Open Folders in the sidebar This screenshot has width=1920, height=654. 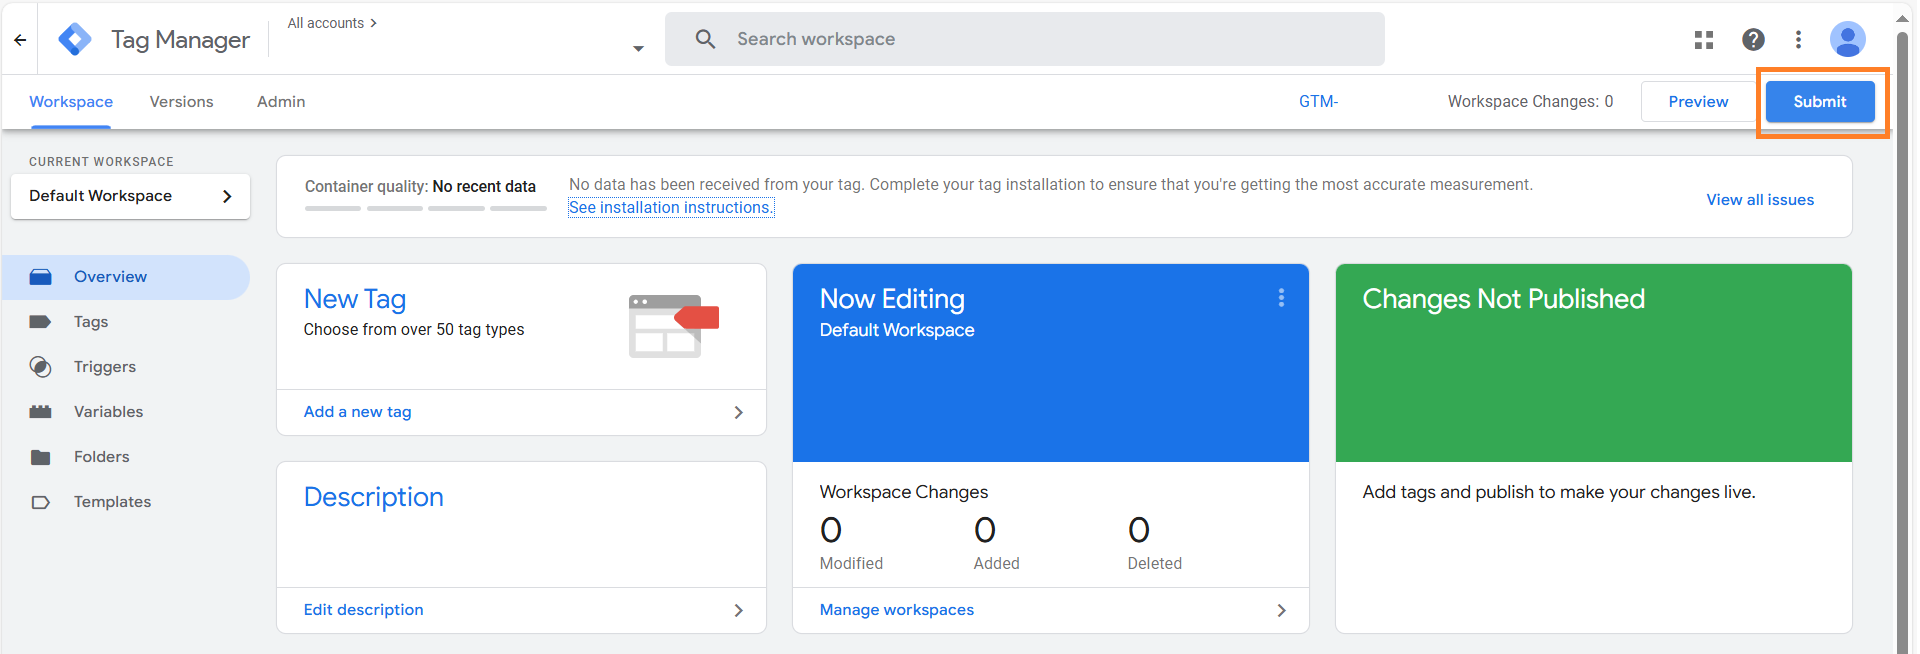click(101, 457)
